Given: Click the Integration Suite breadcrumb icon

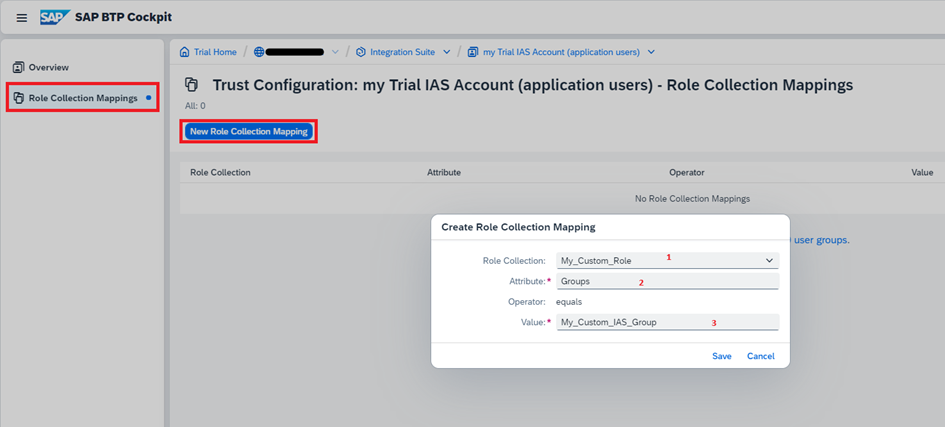Looking at the screenshot, I should pyautogui.click(x=361, y=52).
